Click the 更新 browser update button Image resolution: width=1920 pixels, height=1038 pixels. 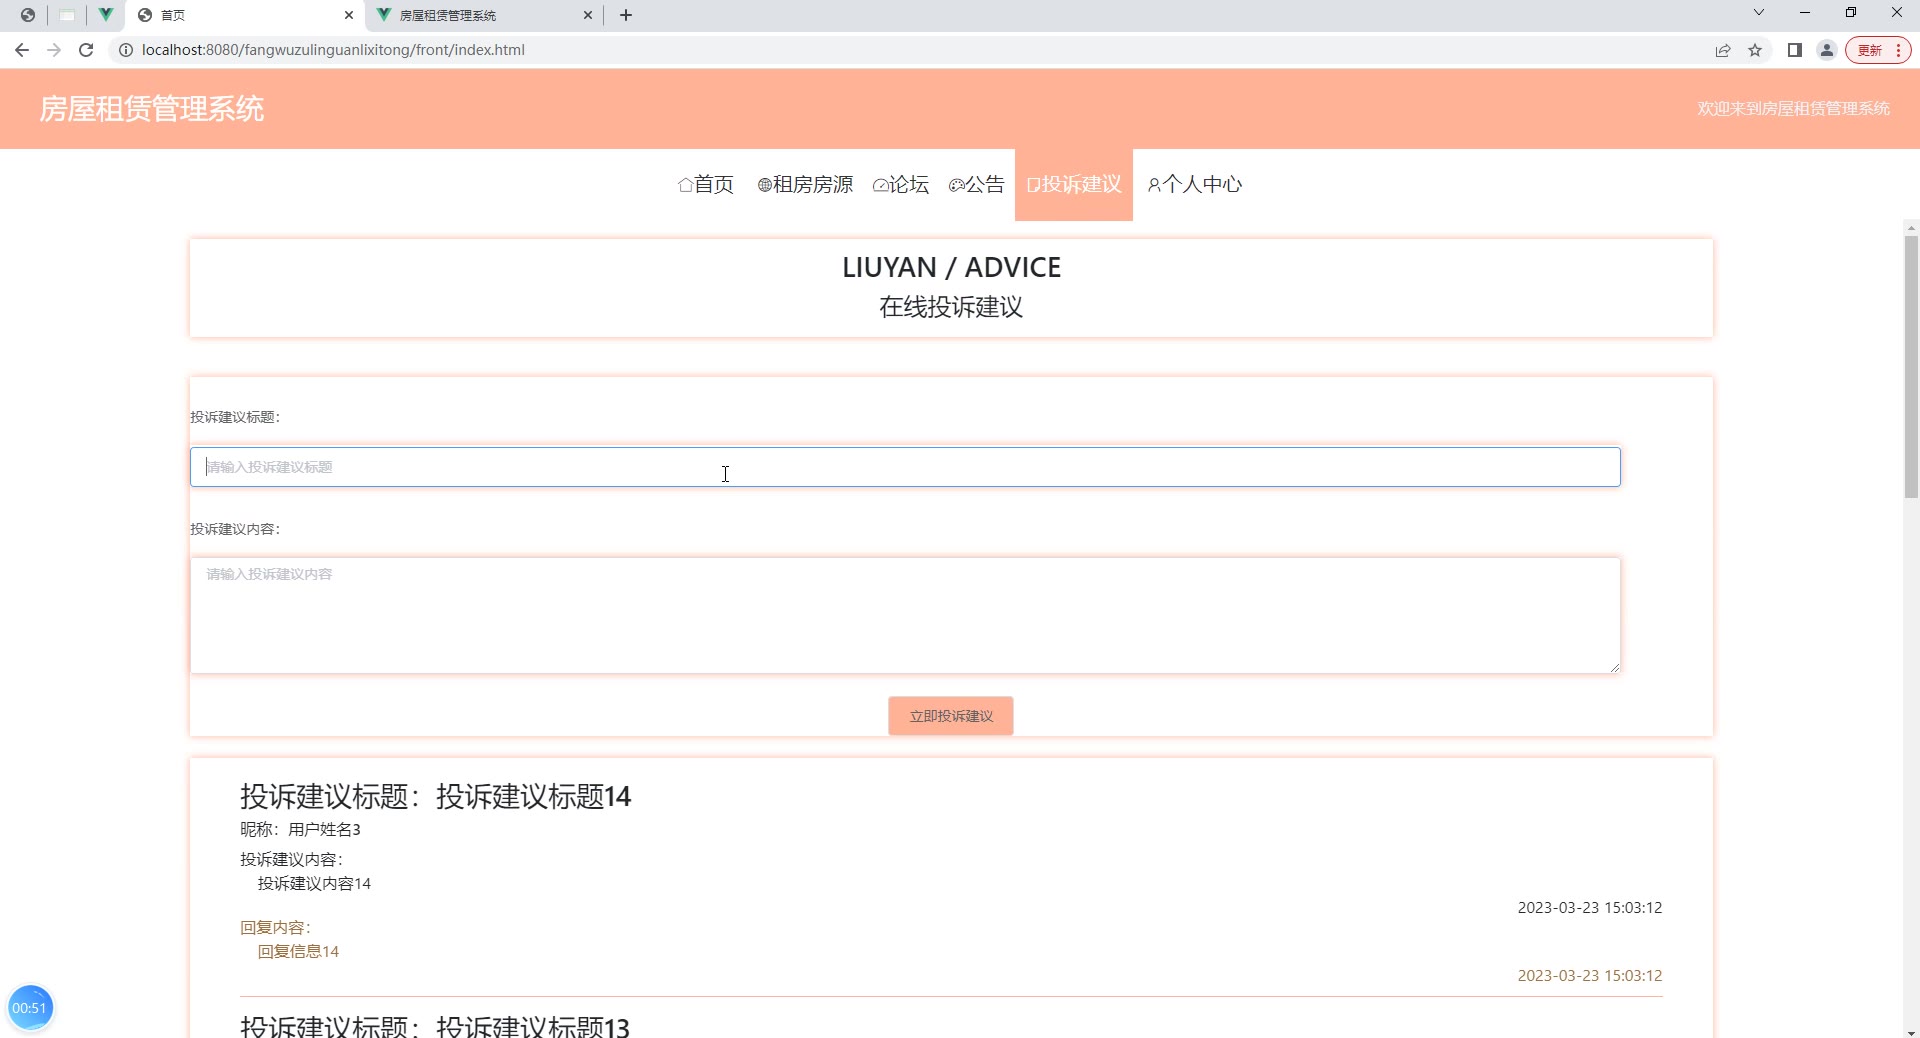click(x=1878, y=50)
